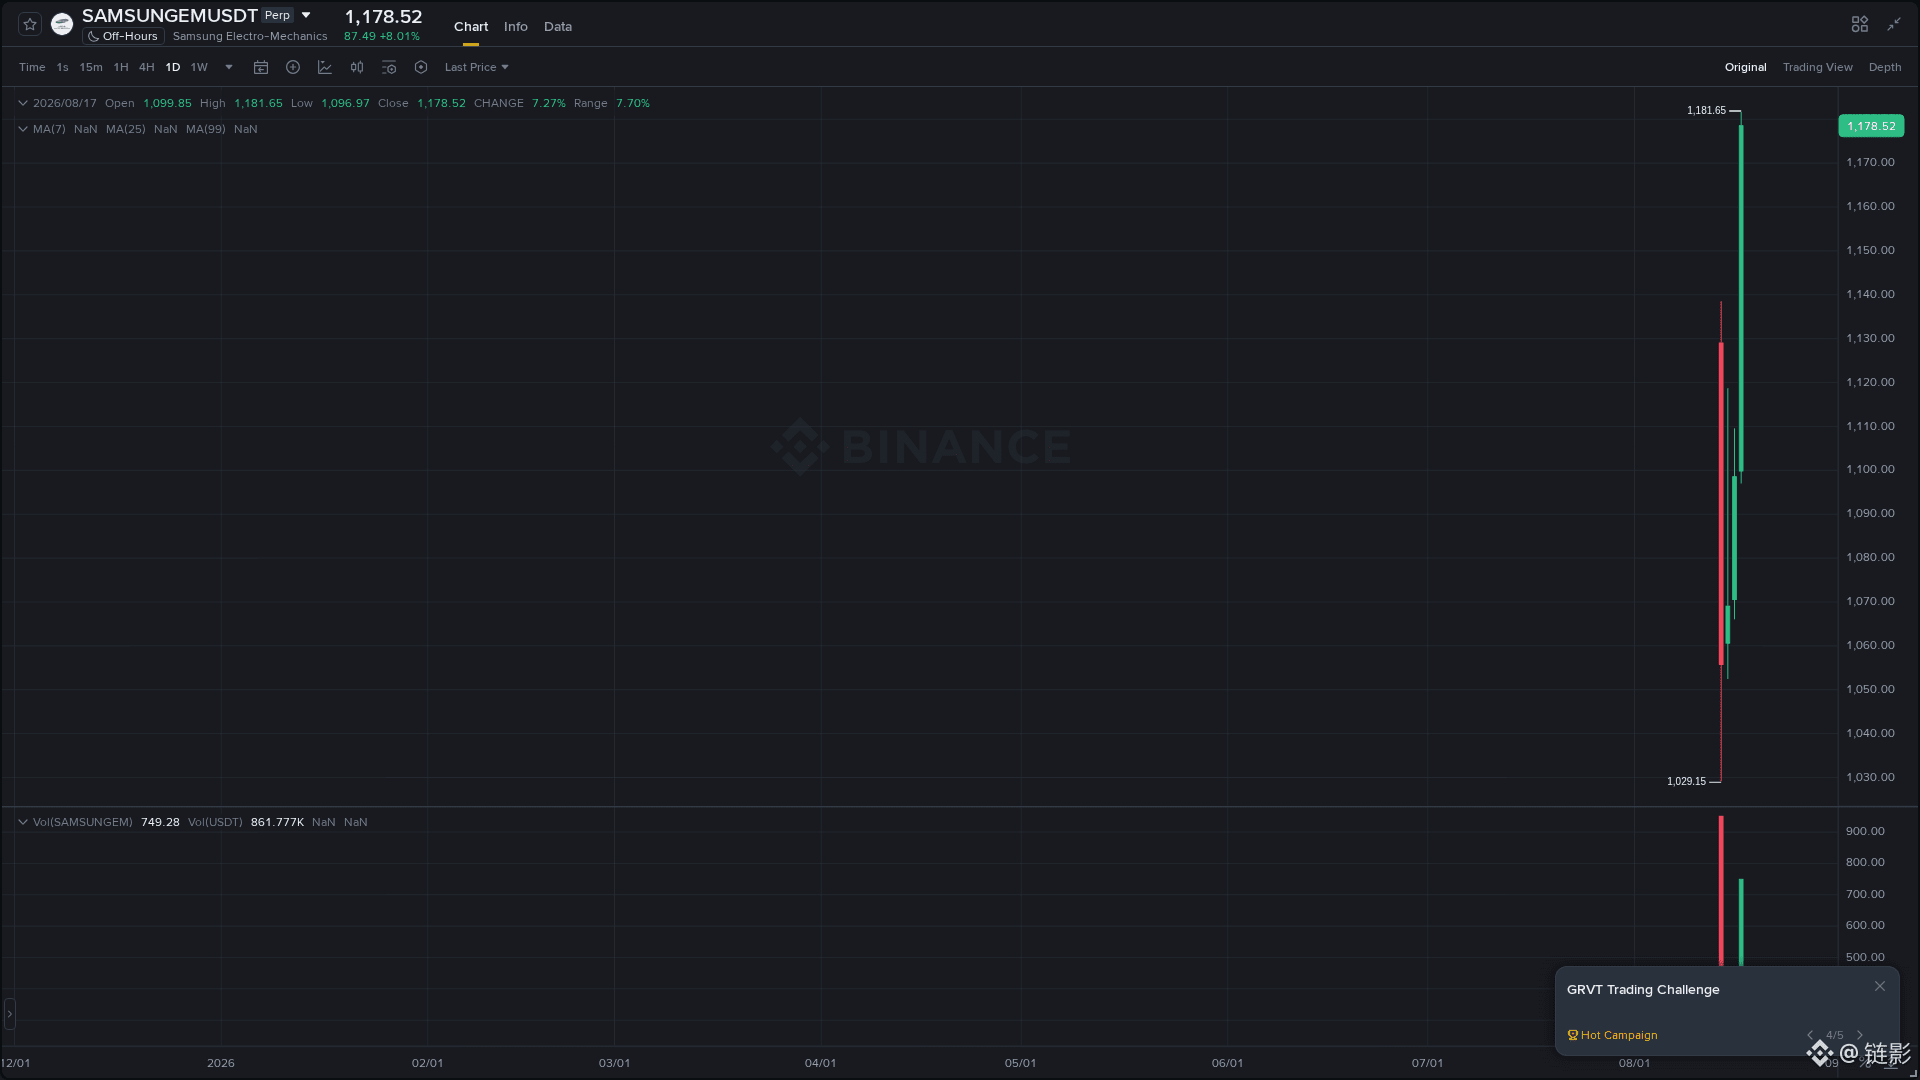Click the 87.49 +8.01% price change

382,37
